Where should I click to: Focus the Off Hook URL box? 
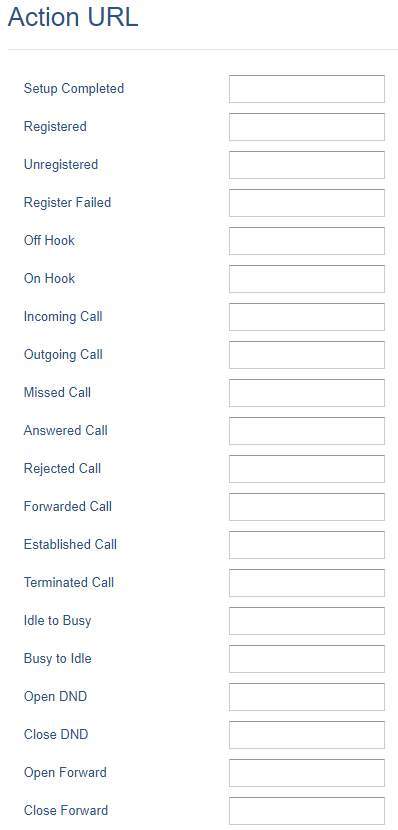point(307,241)
